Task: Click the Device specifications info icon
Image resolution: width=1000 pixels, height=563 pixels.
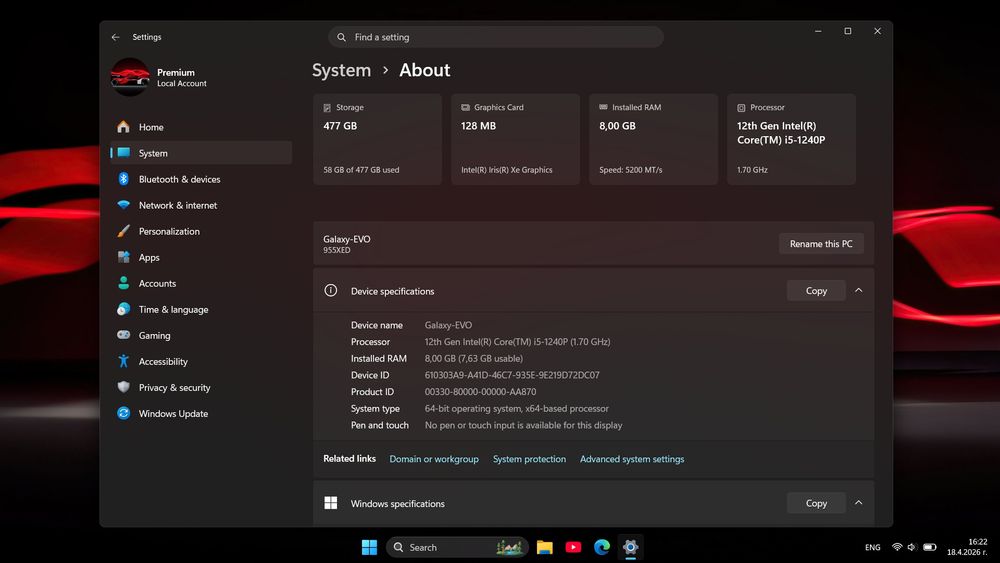Action: point(330,291)
